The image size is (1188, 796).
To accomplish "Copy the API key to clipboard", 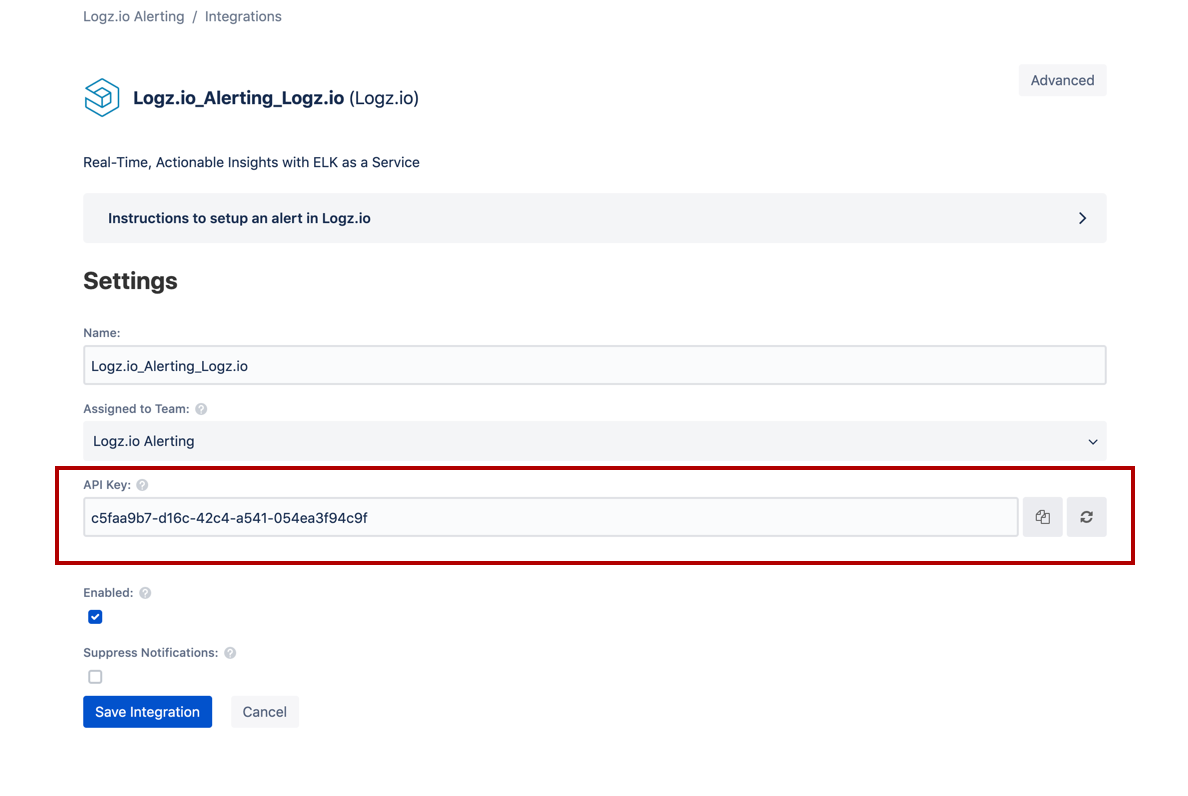I will click(x=1043, y=517).
